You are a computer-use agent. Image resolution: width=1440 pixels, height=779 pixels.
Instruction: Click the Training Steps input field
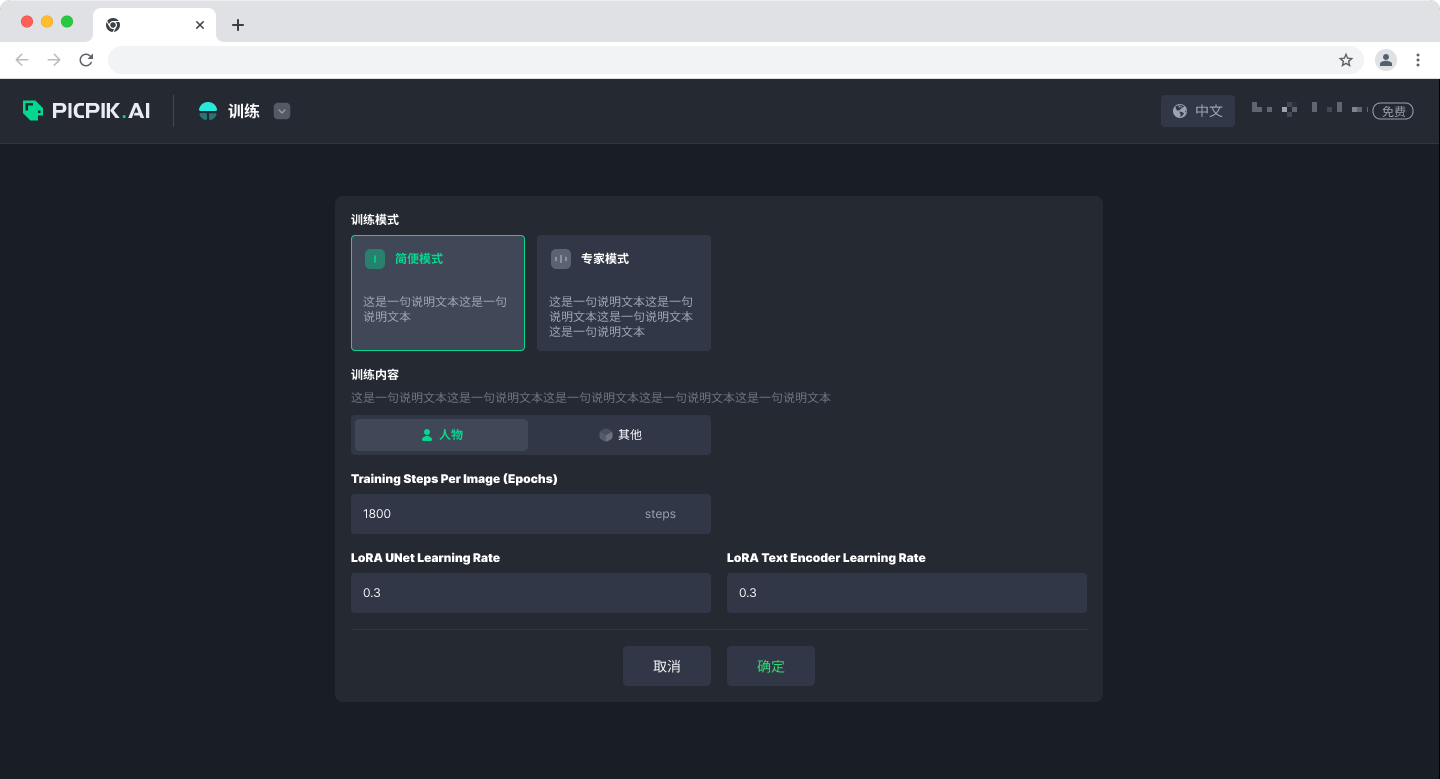[495, 514]
